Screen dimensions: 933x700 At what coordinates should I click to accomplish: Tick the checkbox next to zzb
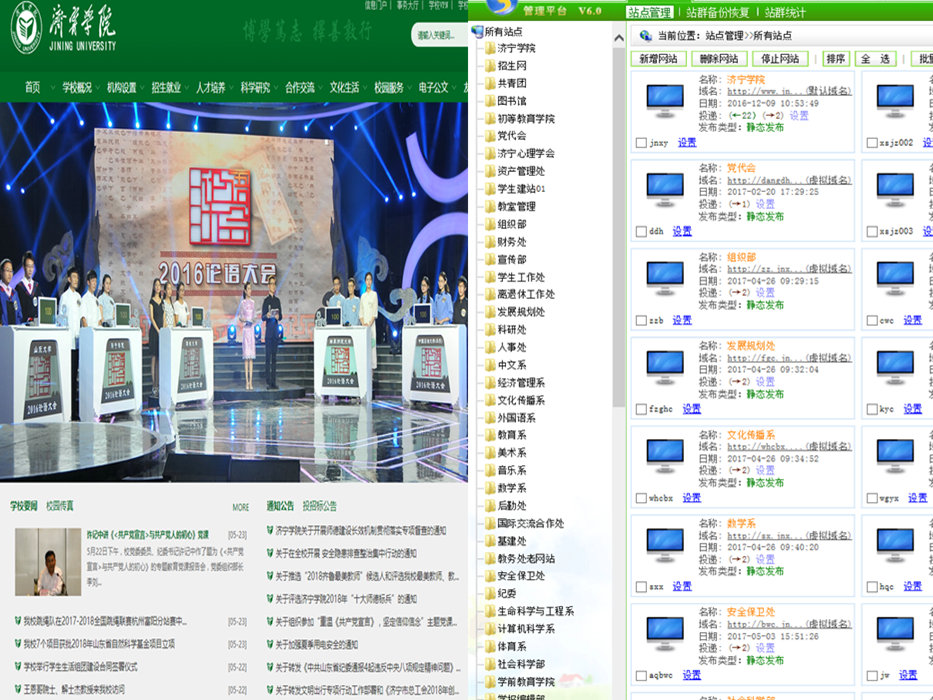(641, 321)
